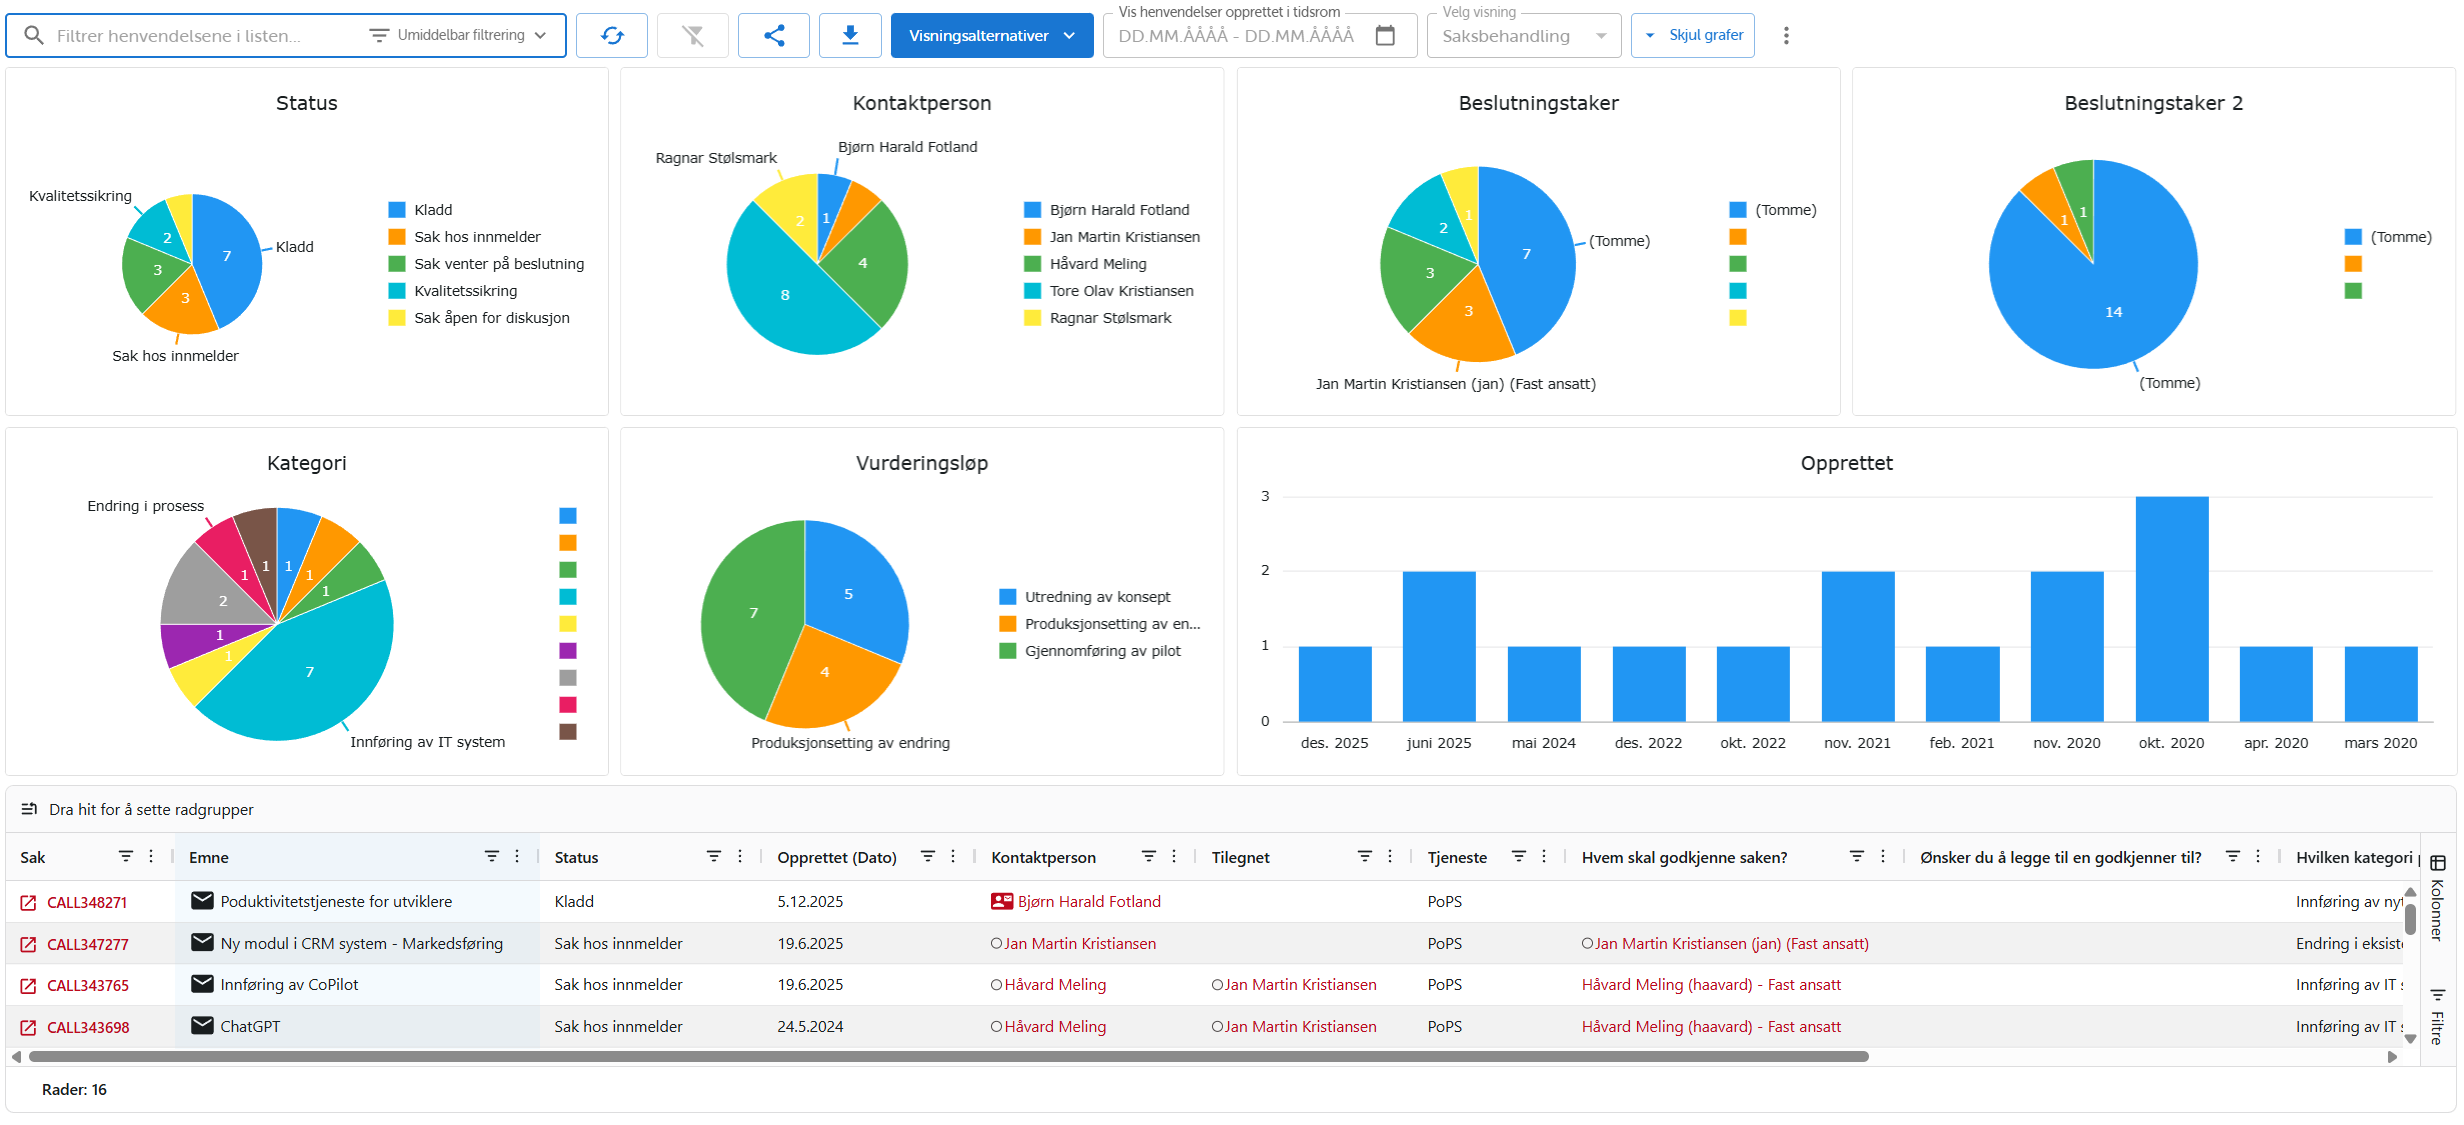2464x1125 pixels.
Task: Click filter icon in Status column header
Action: pos(714,857)
